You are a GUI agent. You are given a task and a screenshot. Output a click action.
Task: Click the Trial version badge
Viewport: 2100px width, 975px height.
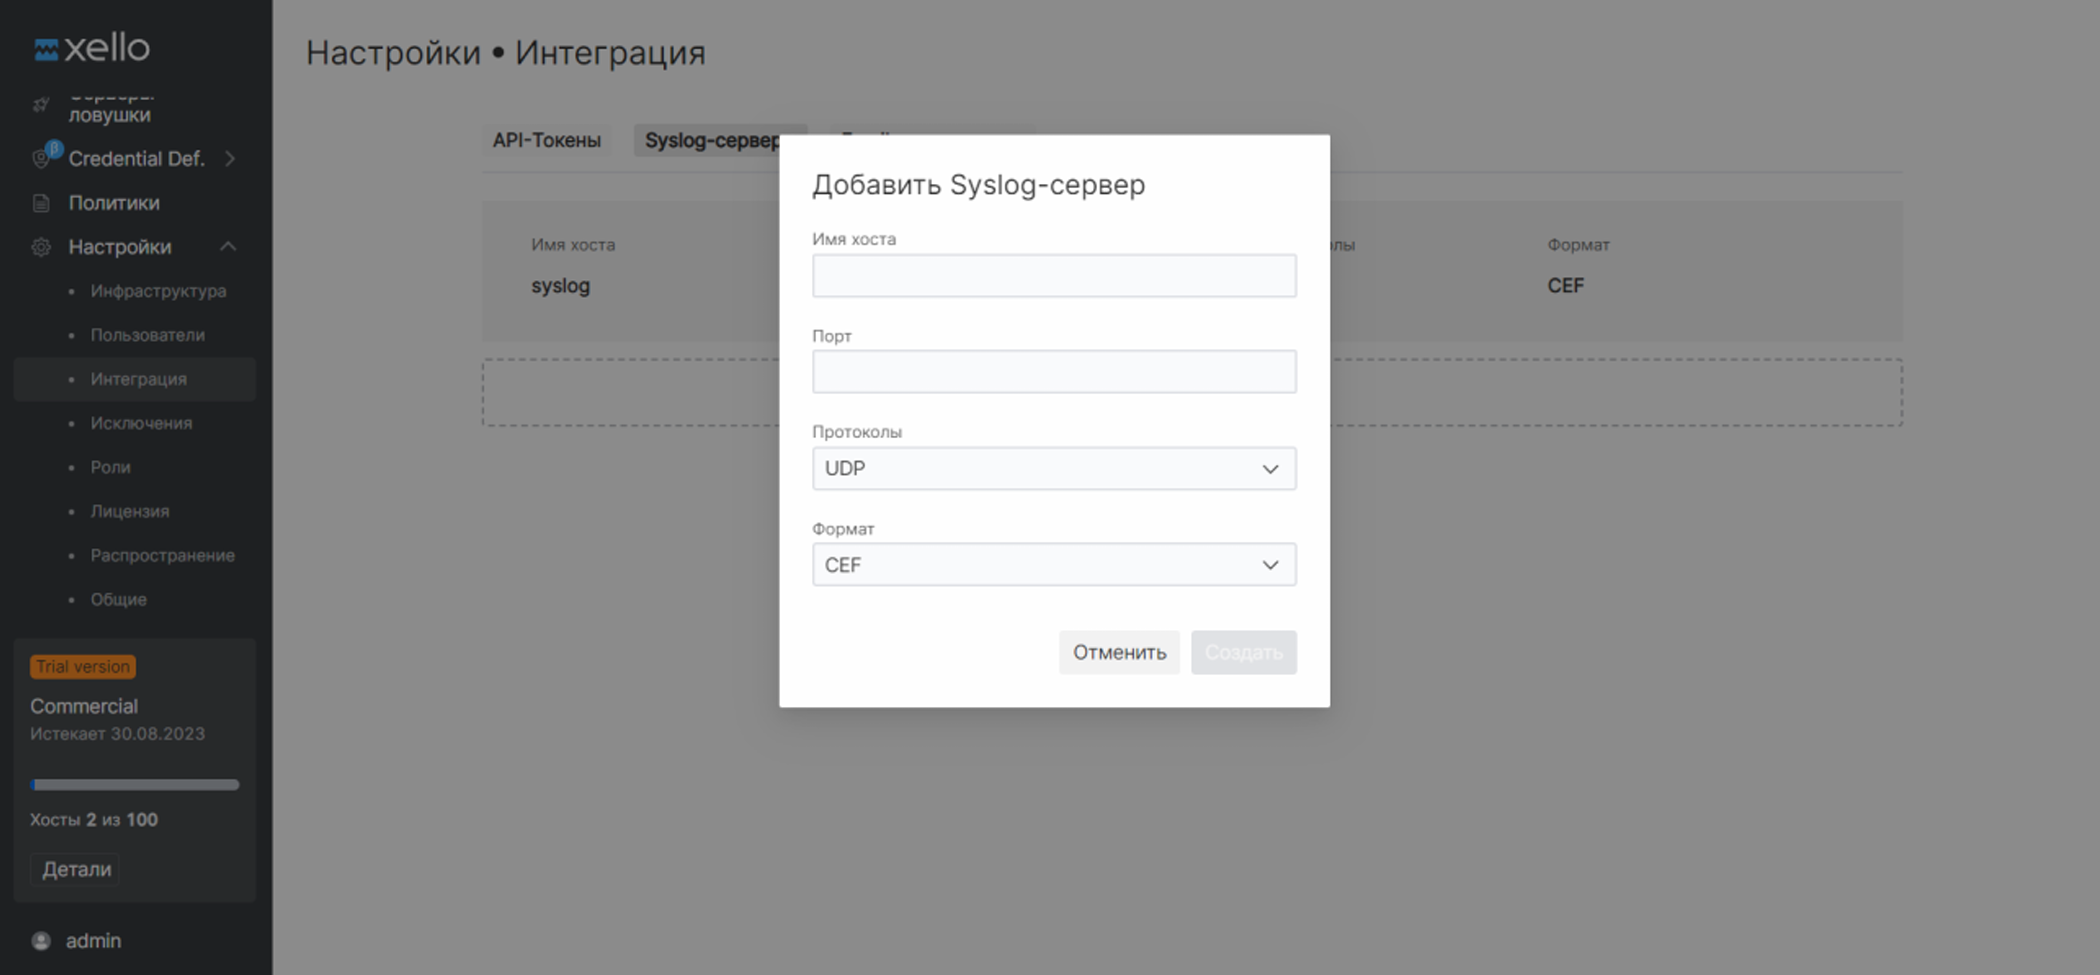click(82, 666)
